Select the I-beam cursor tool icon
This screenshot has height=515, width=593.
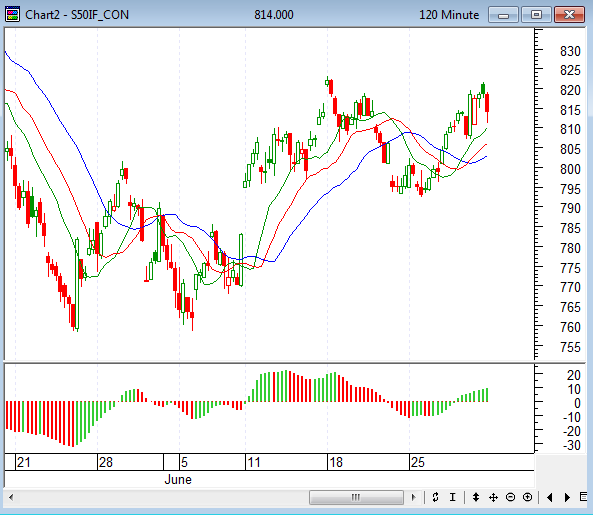coord(453,497)
